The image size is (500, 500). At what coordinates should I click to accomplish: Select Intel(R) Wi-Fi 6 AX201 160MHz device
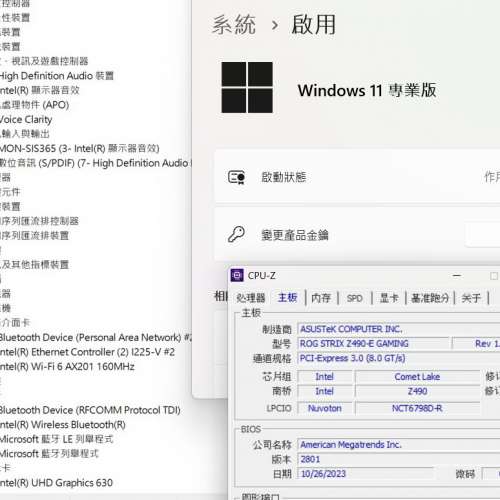click(x=67, y=366)
